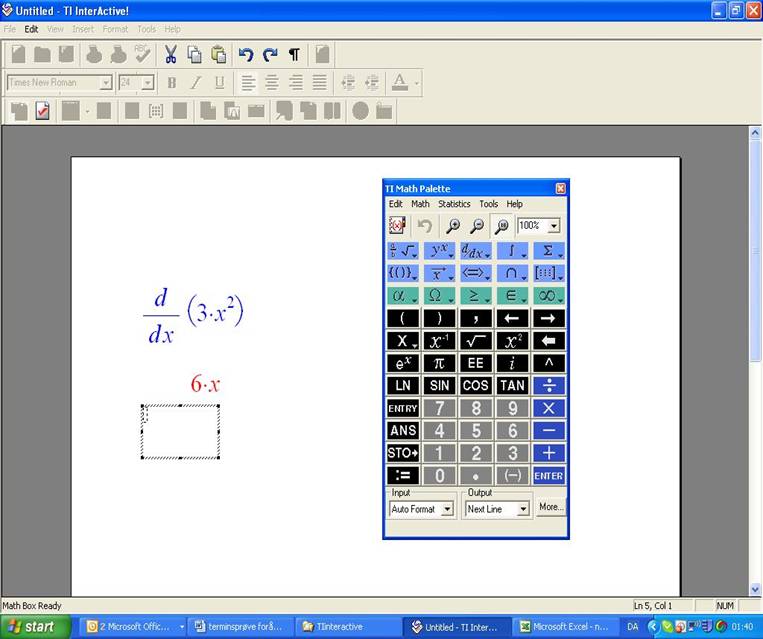Open the 100% zoom dropdown in palette
Viewport: 763px width, 639px height.
tap(553, 226)
